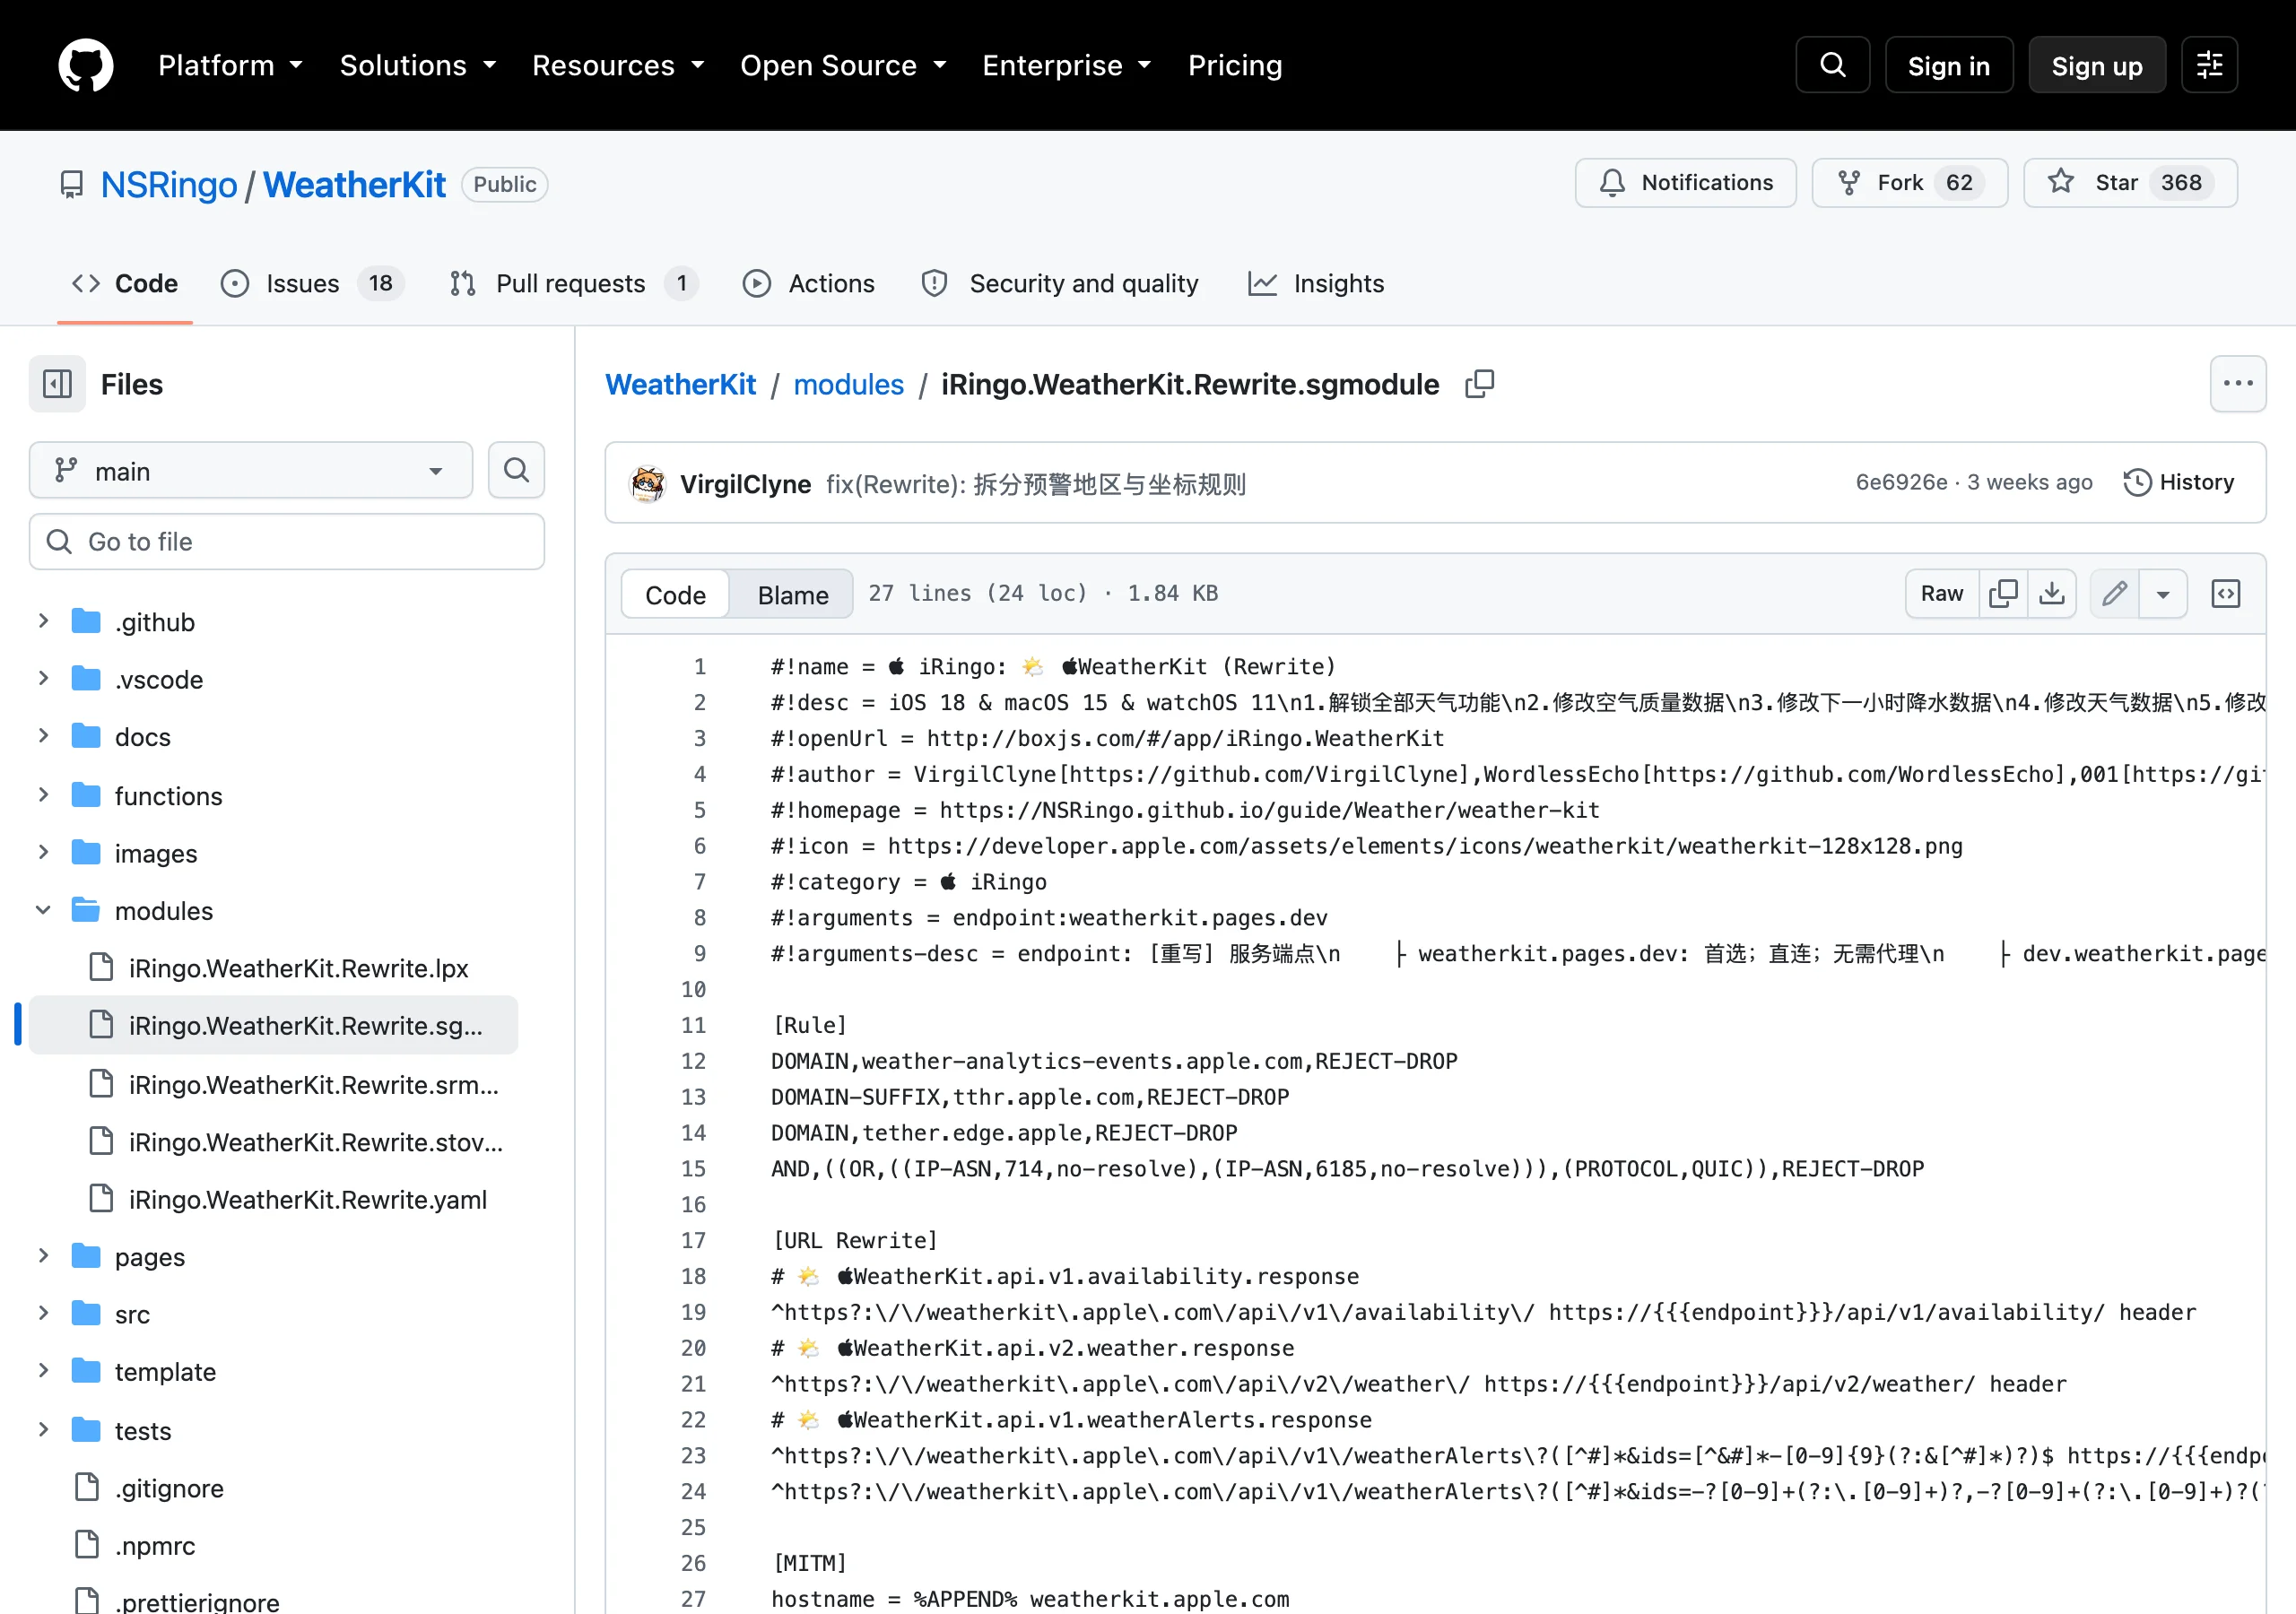Screen dimensions: 2296x1614
Task: Open the Notifications button
Action: (x=1685, y=183)
